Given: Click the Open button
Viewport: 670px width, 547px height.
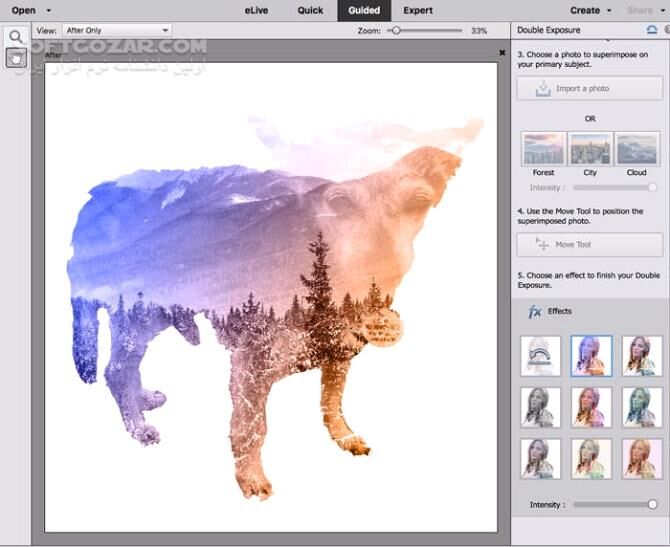Looking at the screenshot, I should click(x=24, y=11).
